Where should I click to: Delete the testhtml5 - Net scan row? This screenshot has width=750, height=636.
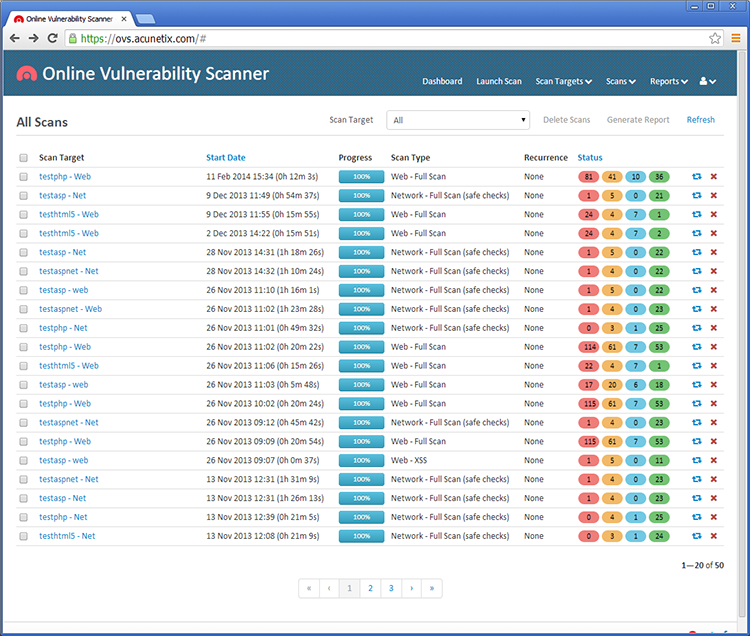[714, 536]
